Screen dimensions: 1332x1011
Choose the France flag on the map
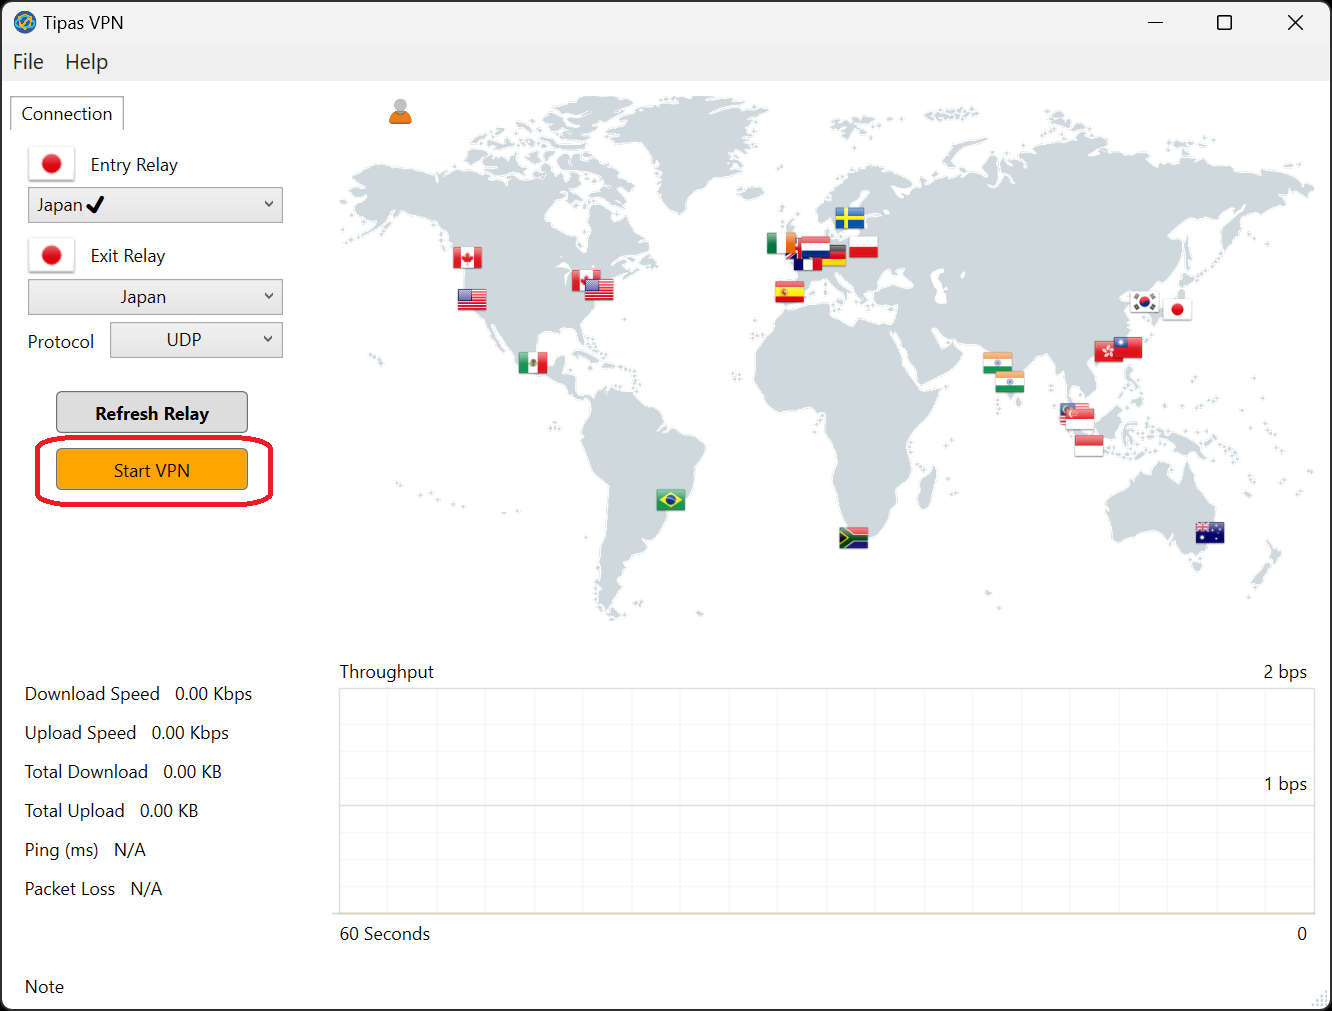tap(806, 264)
